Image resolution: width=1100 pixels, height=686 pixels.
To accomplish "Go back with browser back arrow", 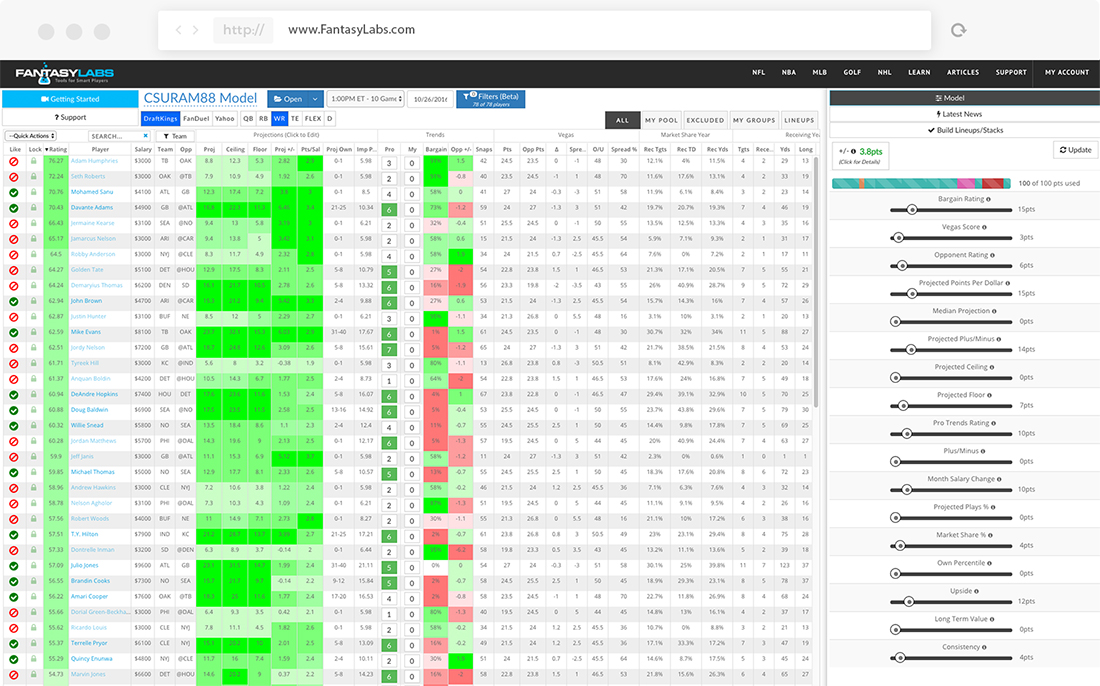I will tap(178, 29).
